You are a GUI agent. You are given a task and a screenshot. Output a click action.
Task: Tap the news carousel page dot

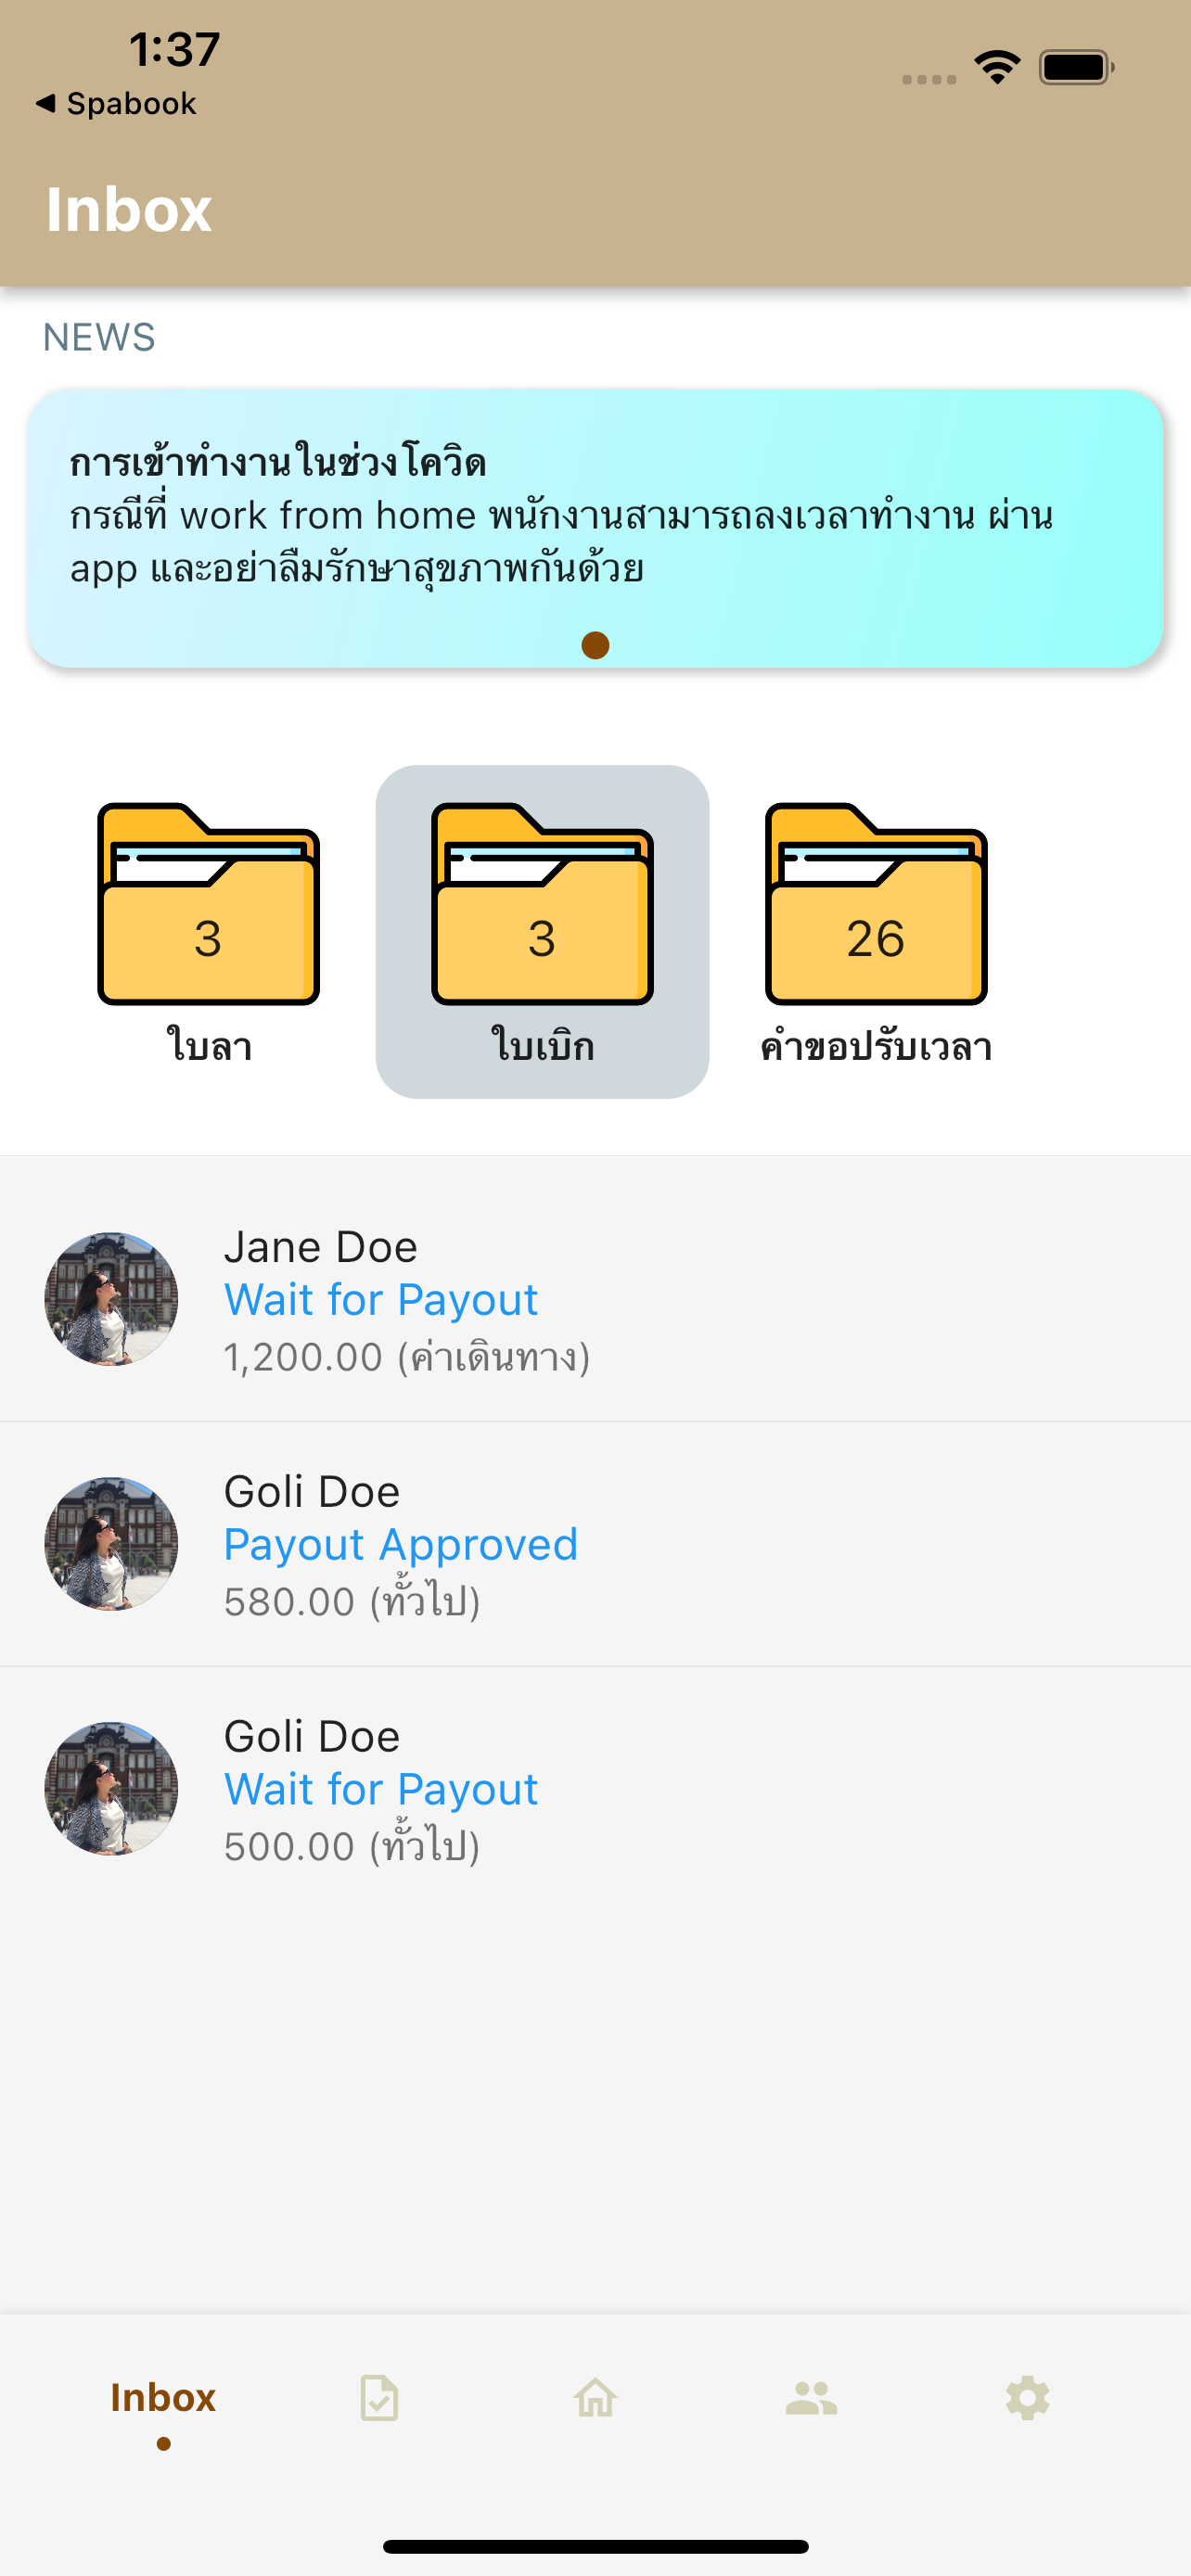click(595, 646)
